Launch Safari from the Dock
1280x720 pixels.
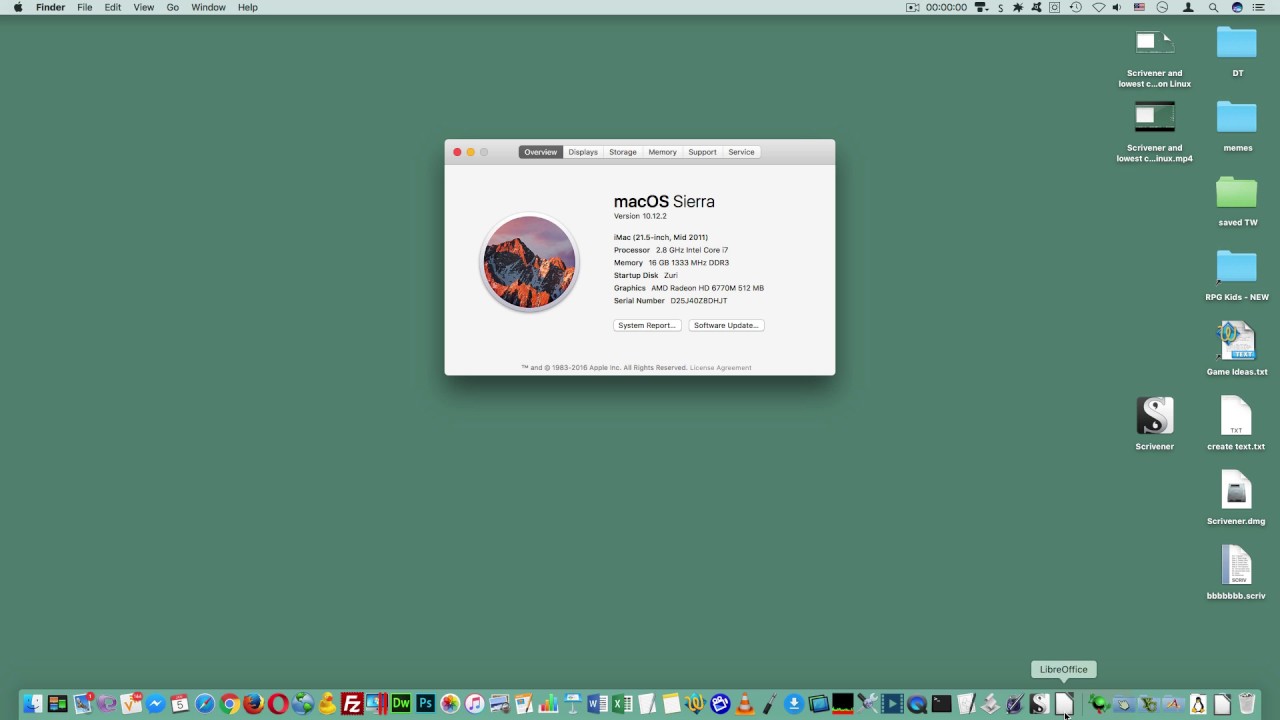(205, 704)
